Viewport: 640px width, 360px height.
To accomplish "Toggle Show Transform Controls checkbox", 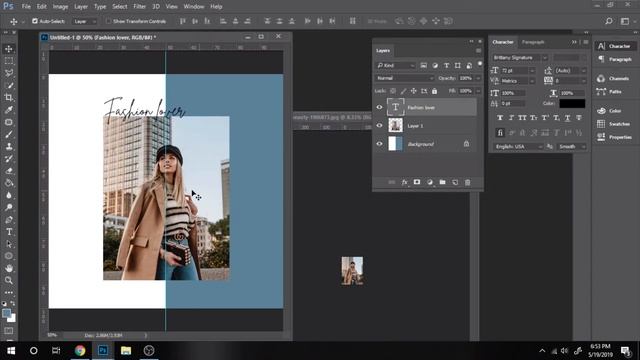I will [x=108, y=21].
